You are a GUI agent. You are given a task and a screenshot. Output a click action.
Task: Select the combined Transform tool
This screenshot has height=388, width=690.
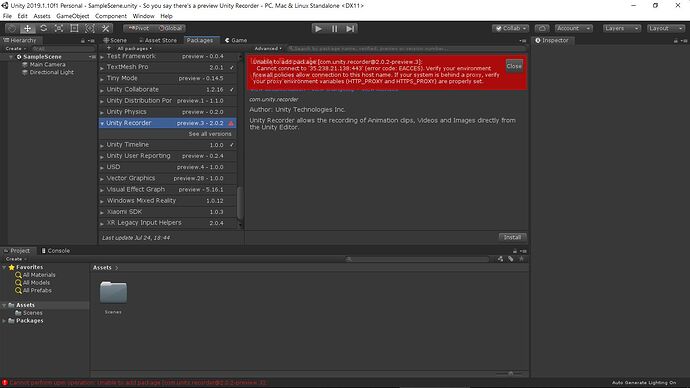[x=90, y=28]
